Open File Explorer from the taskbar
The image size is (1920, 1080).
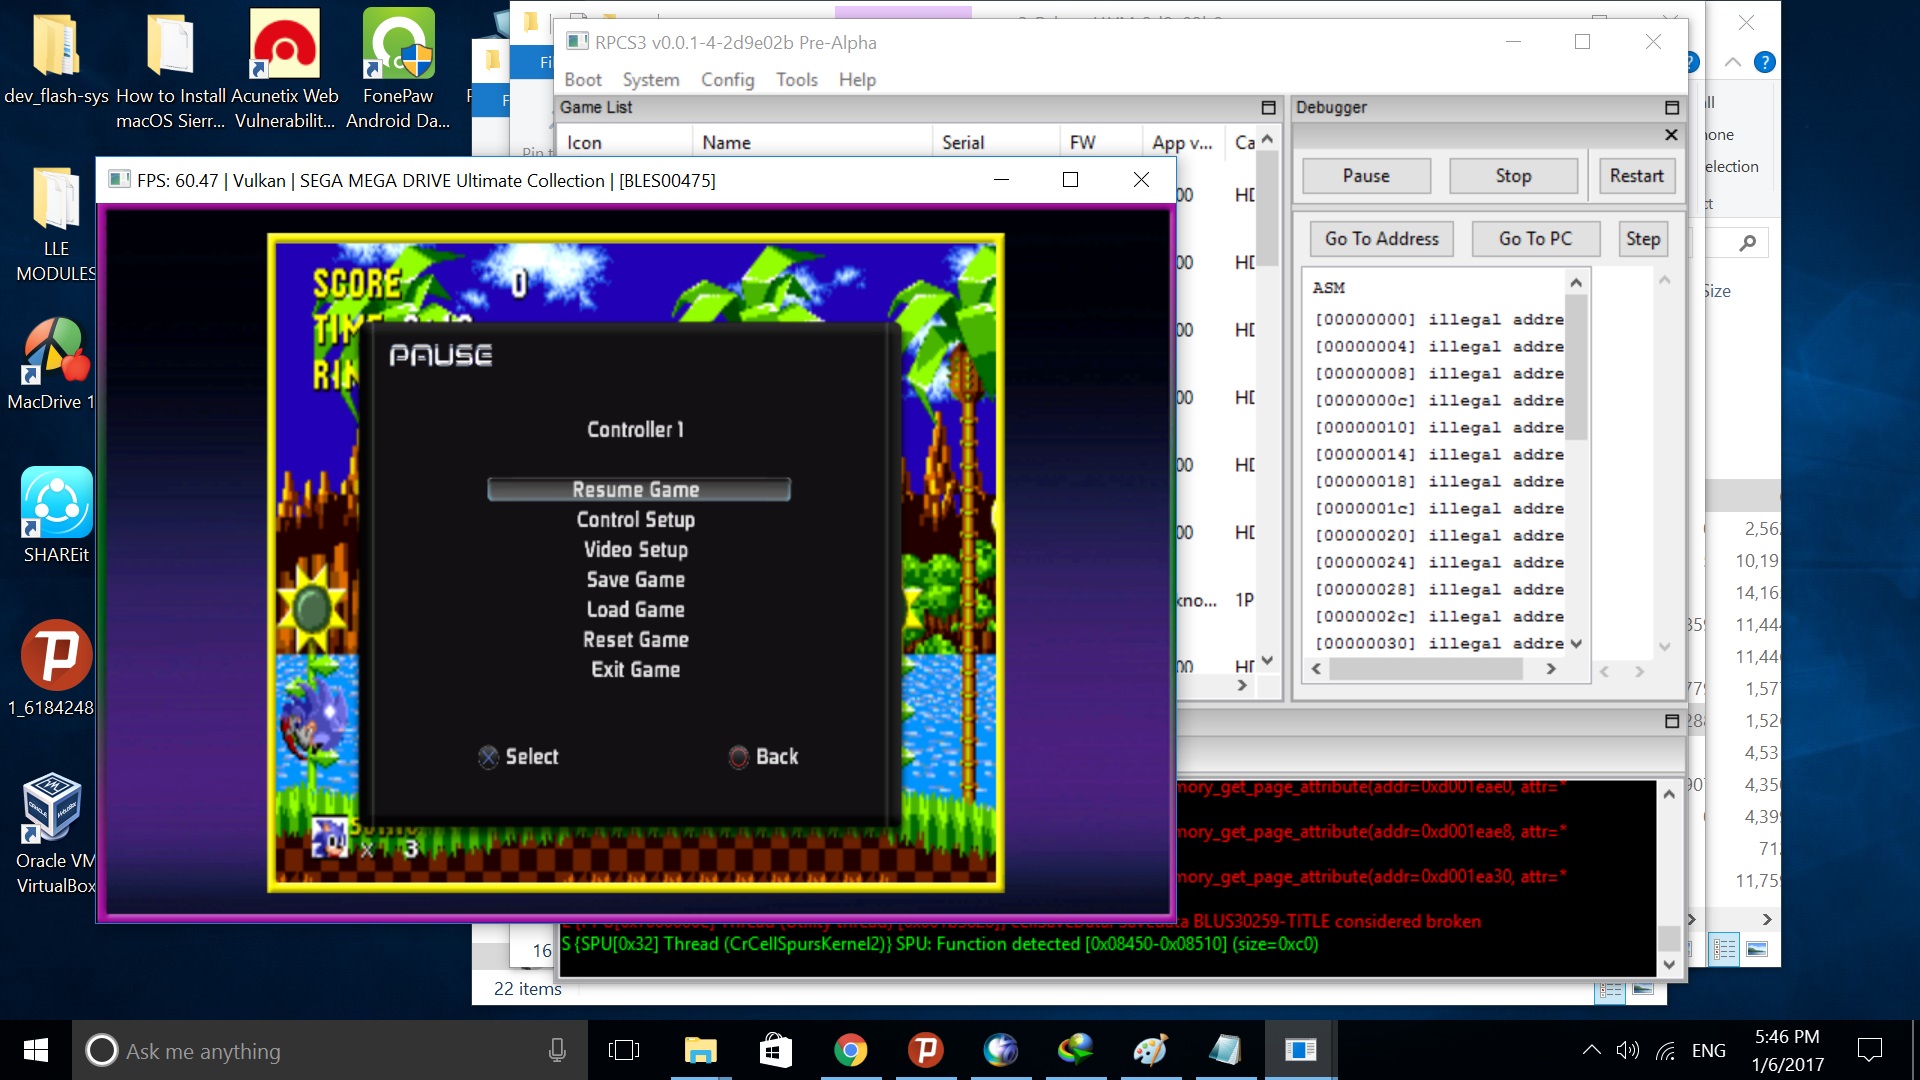point(700,1050)
